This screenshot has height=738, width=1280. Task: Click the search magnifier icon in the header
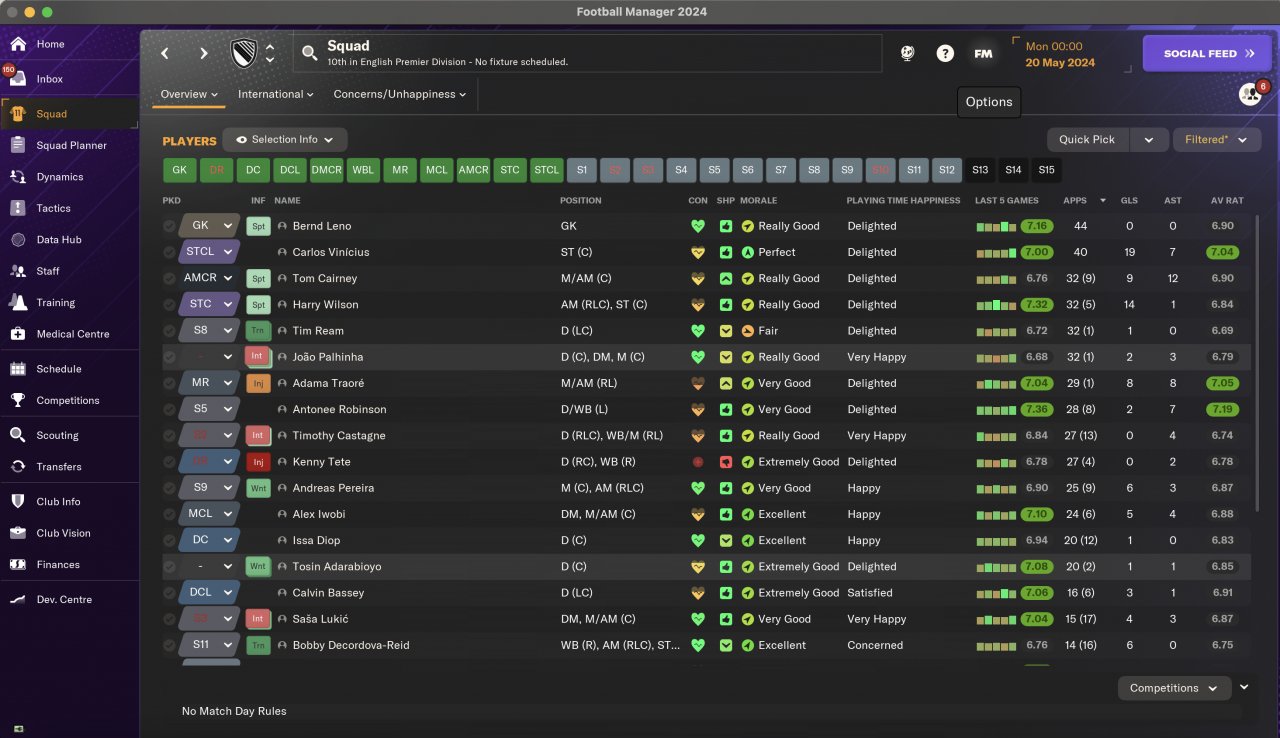(x=309, y=53)
